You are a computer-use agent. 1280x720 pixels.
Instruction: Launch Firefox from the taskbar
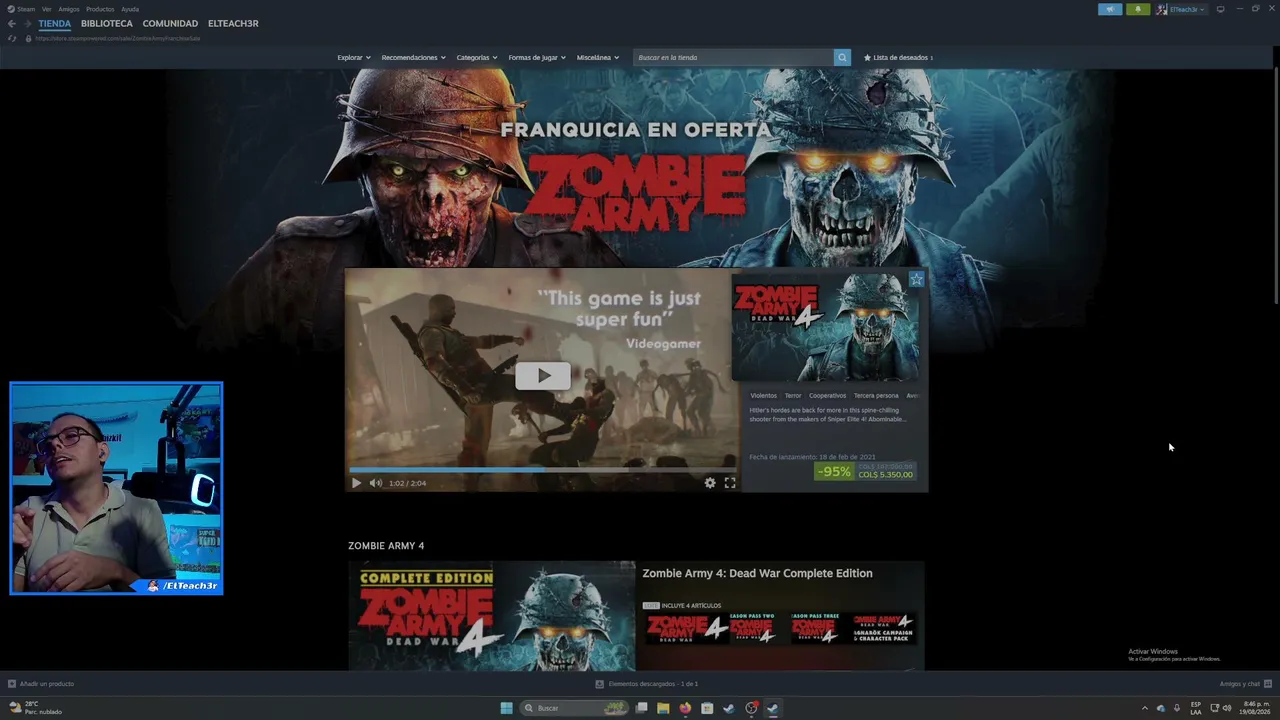(x=685, y=708)
